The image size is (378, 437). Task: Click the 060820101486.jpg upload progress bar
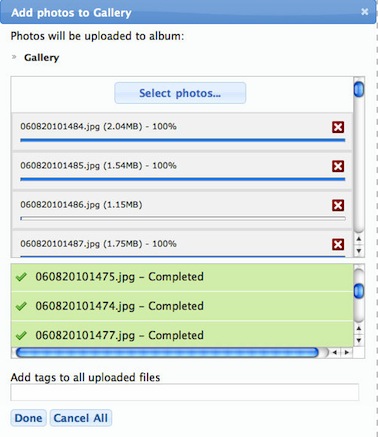point(183,218)
